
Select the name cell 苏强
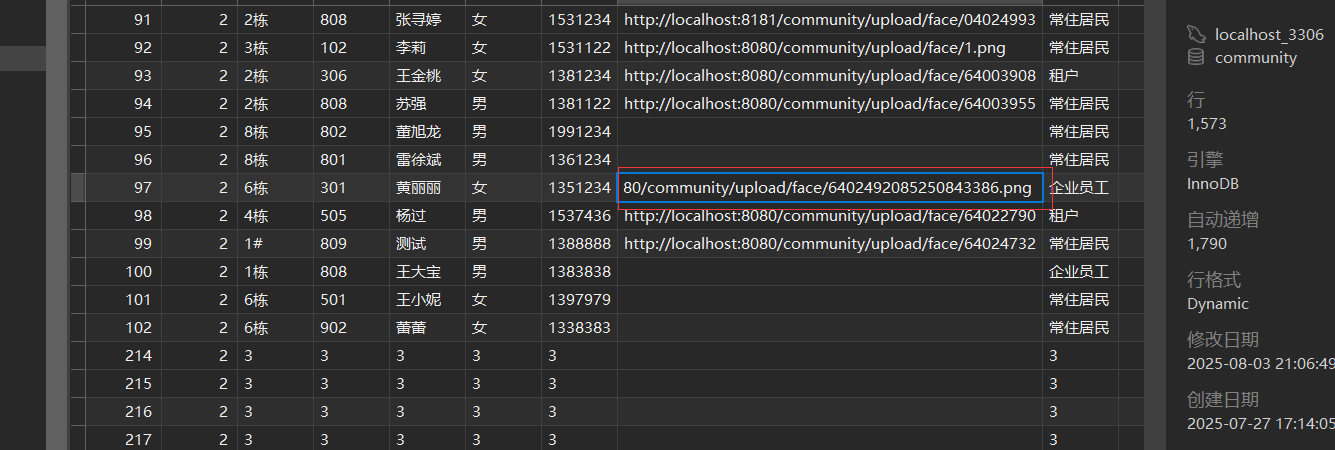coord(427,104)
